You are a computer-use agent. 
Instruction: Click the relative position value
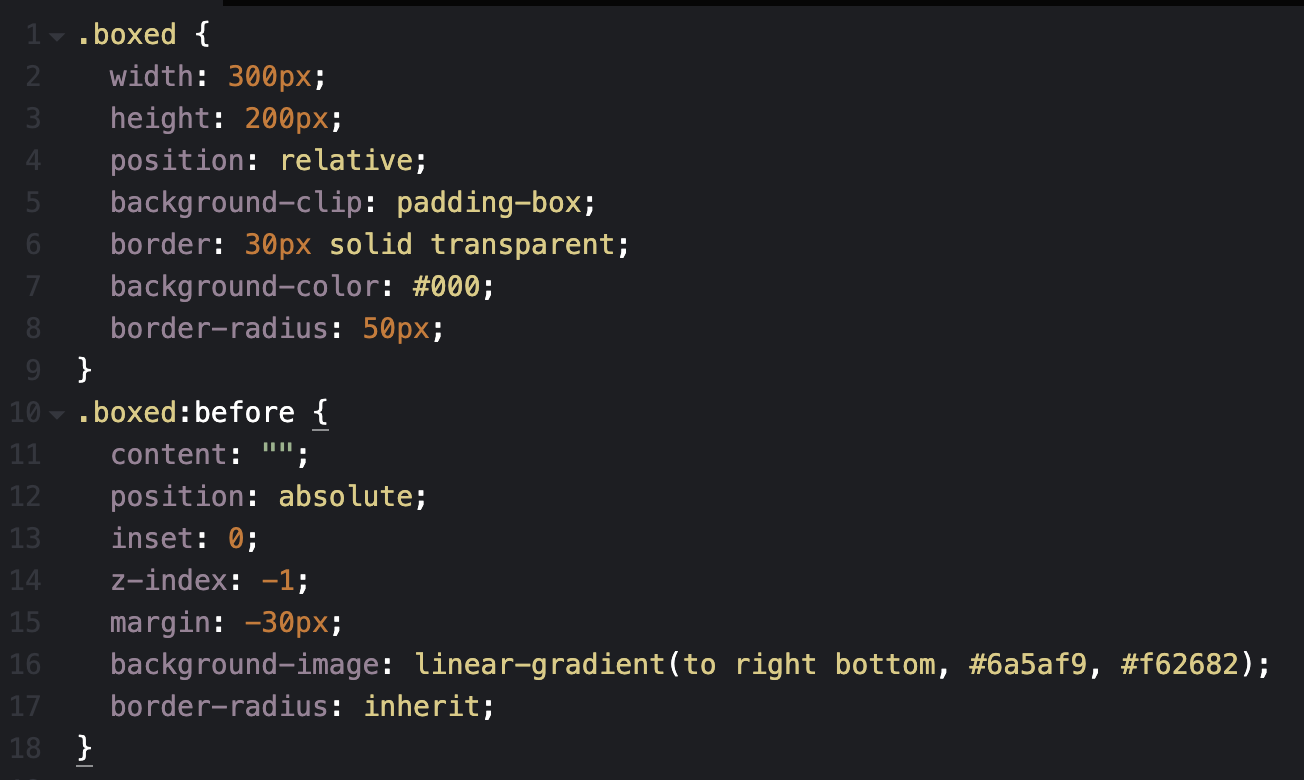pos(346,161)
